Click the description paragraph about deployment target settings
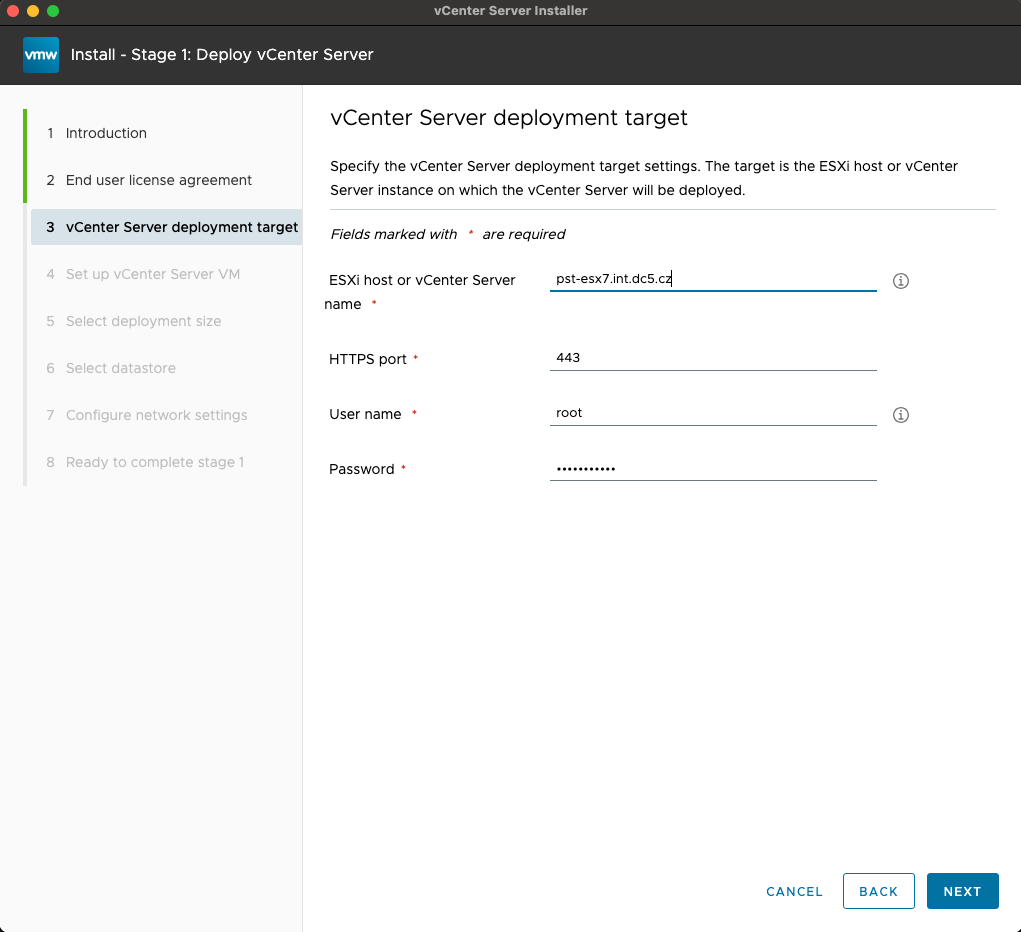The height and width of the screenshot is (932, 1021). tap(644, 178)
